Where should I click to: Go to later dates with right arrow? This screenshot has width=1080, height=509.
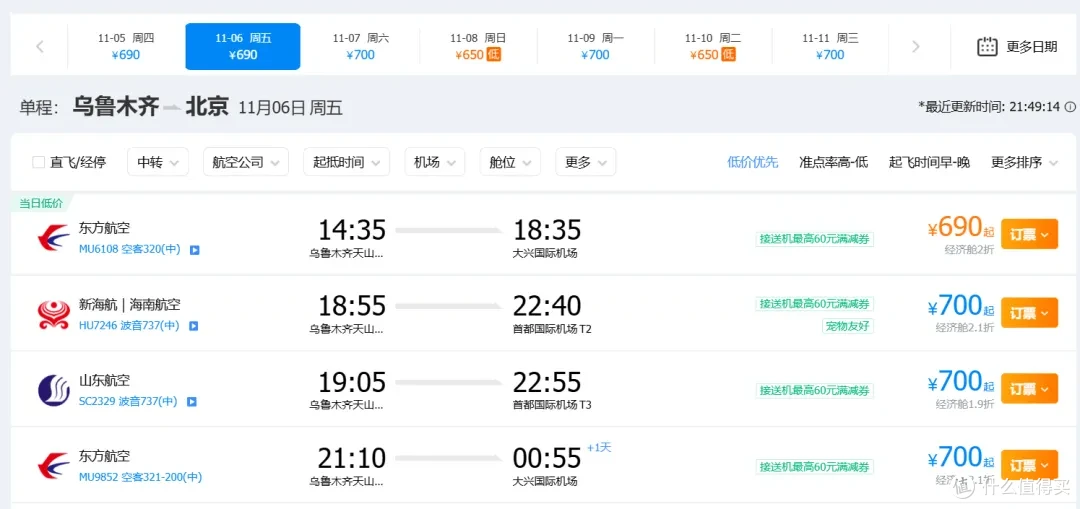coord(915,47)
